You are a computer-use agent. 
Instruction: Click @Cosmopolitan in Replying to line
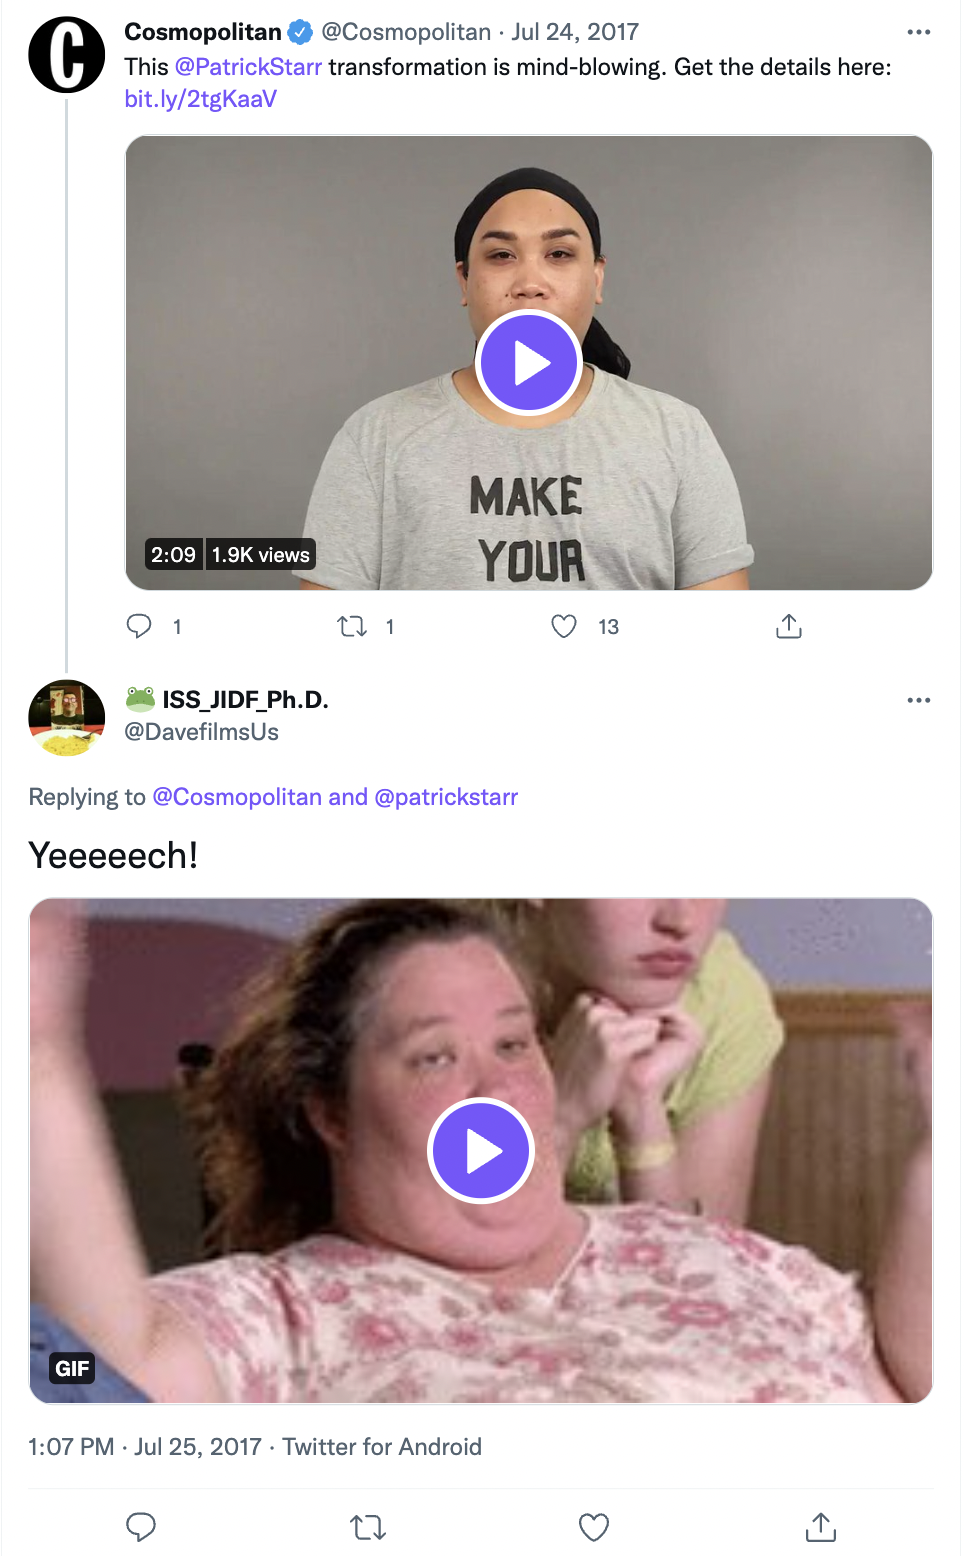(237, 797)
